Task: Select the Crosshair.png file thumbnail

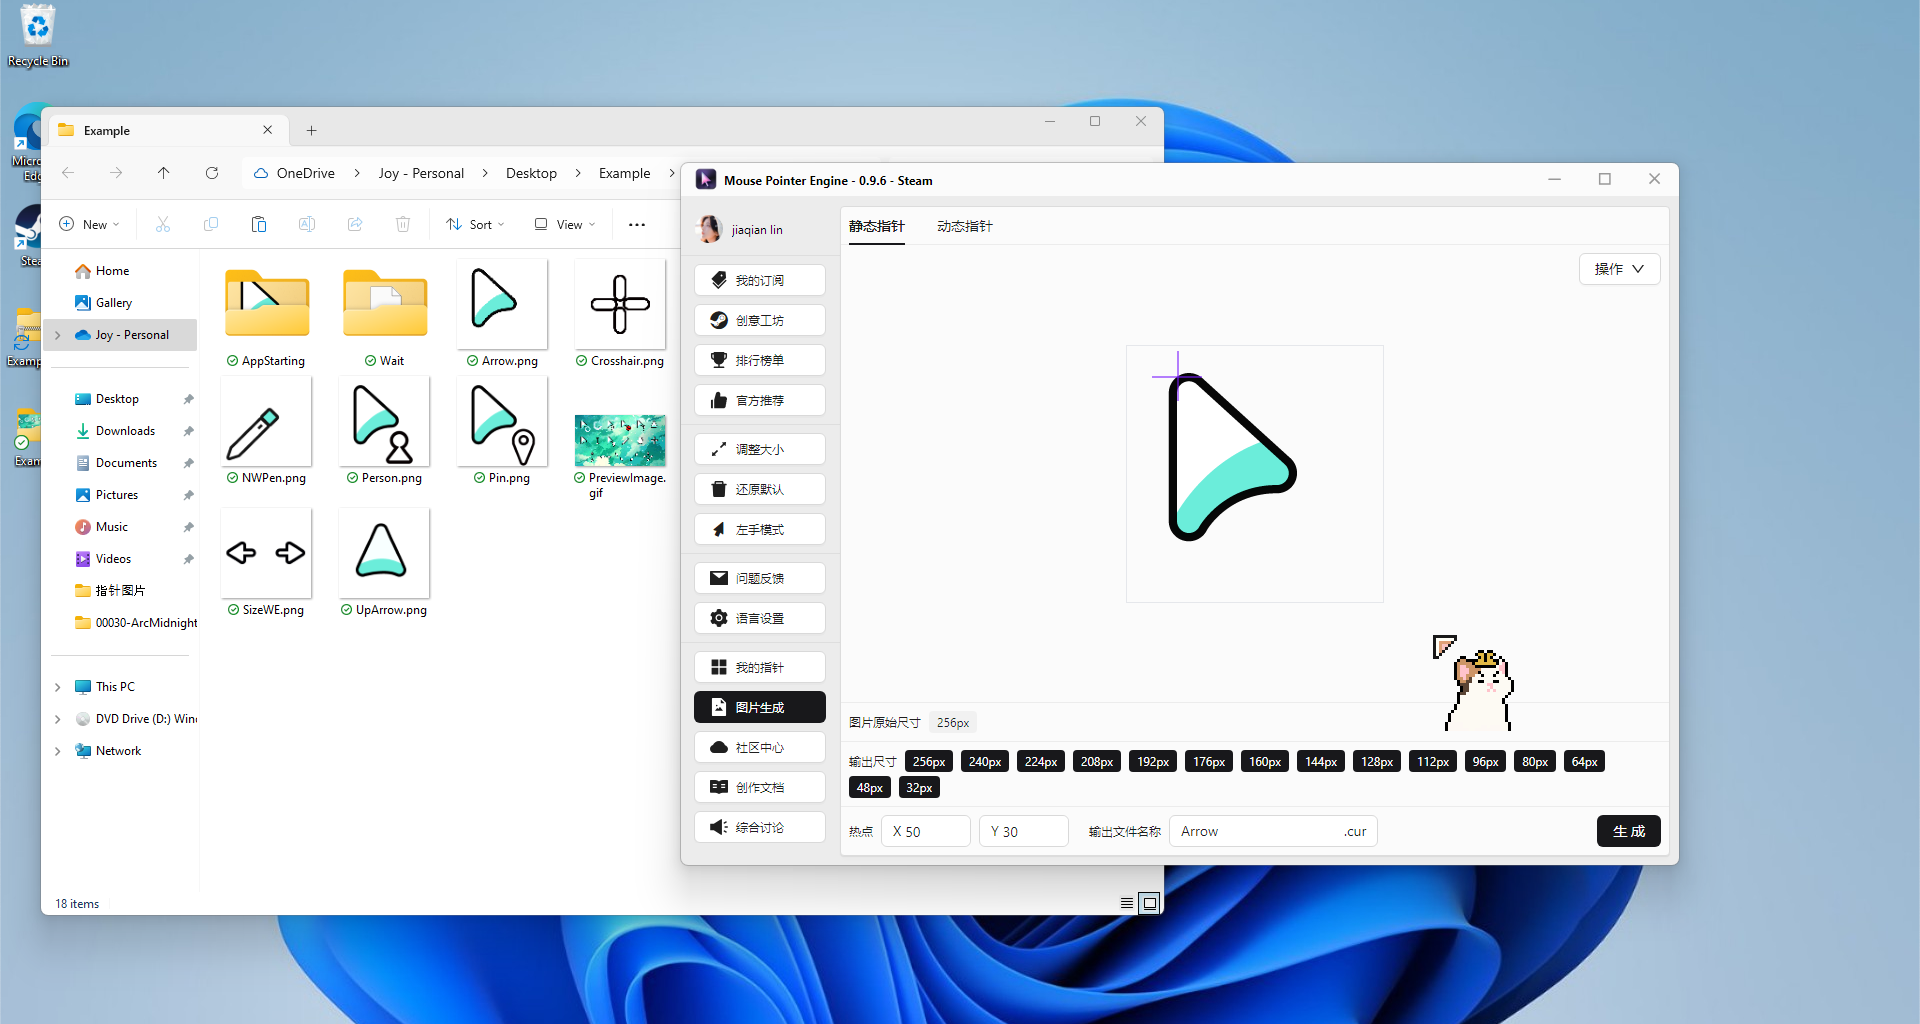Action: (620, 305)
